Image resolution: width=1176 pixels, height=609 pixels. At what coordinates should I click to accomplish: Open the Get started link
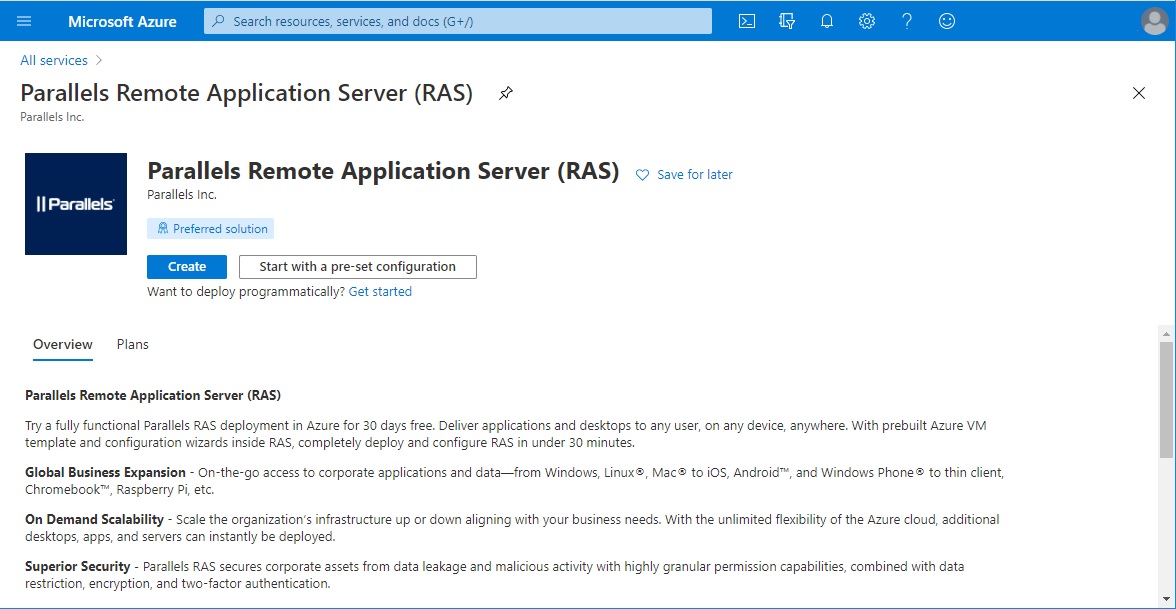point(380,291)
